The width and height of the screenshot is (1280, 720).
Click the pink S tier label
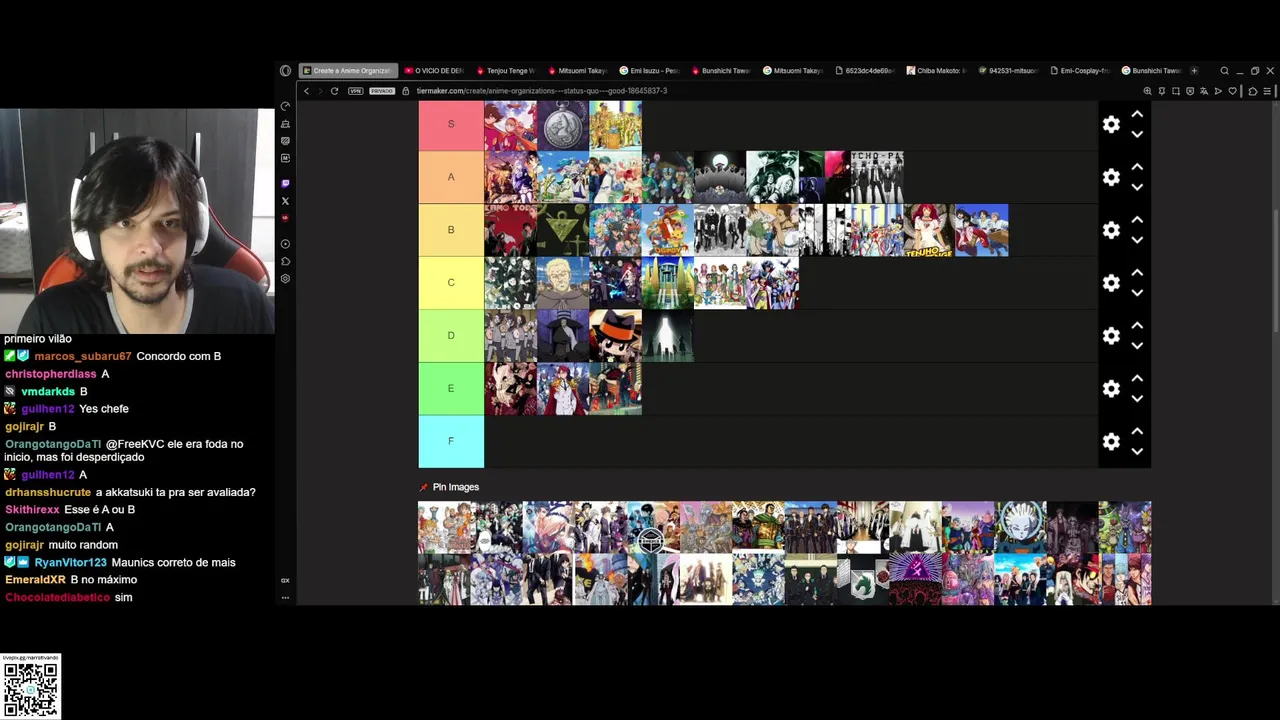[x=451, y=124]
